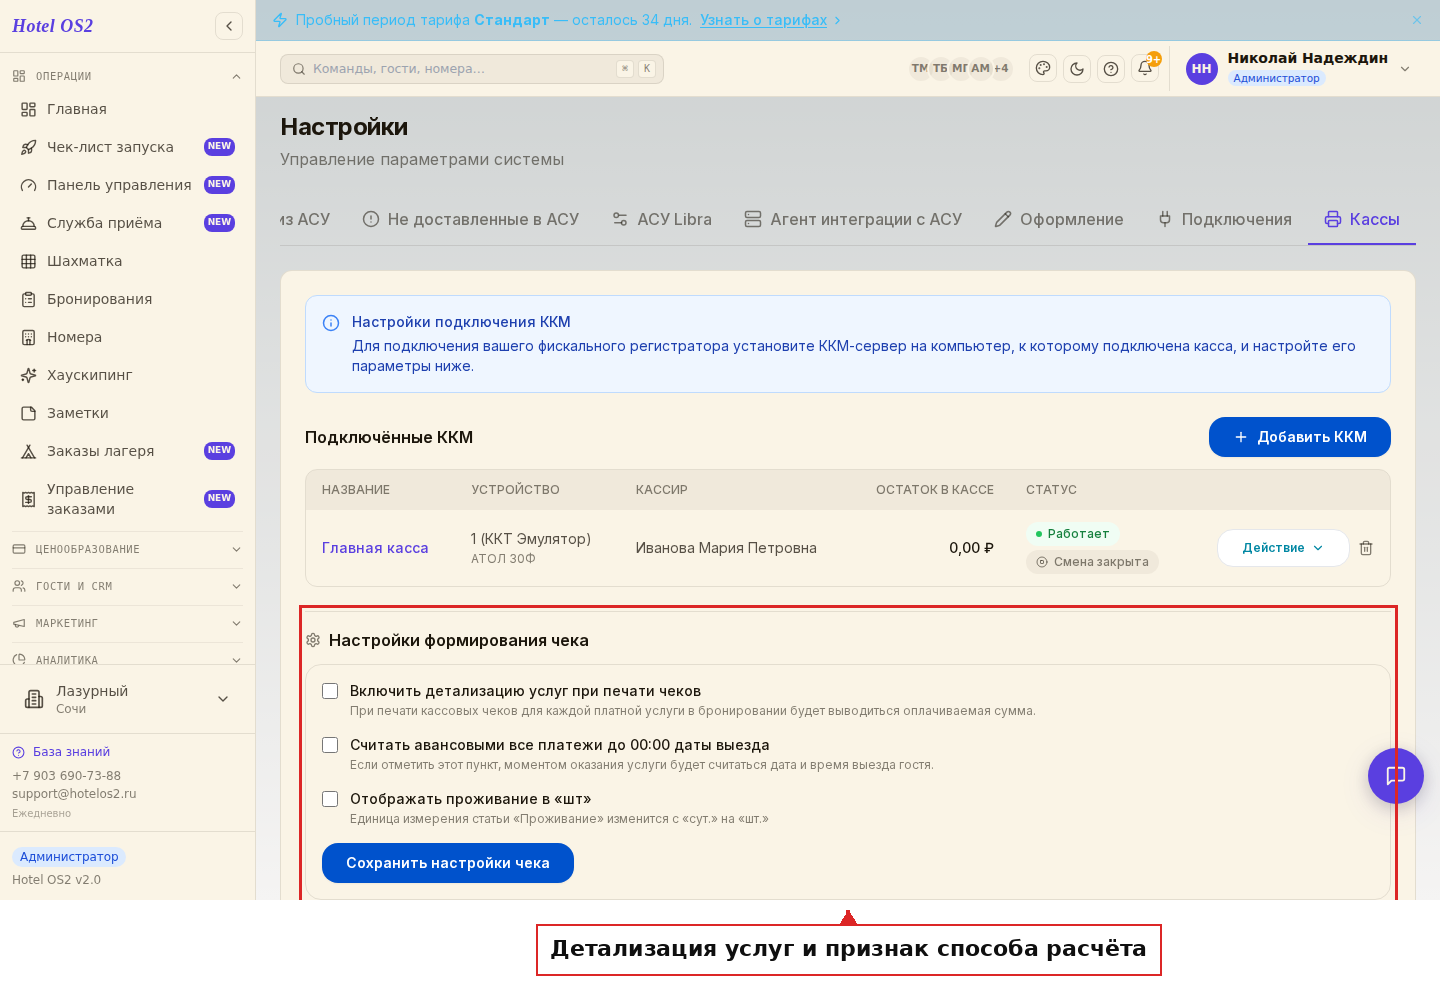Open Шахматка grid view
Viewport: 1440px width, 999px height.
pyautogui.click(x=127, y=261)
